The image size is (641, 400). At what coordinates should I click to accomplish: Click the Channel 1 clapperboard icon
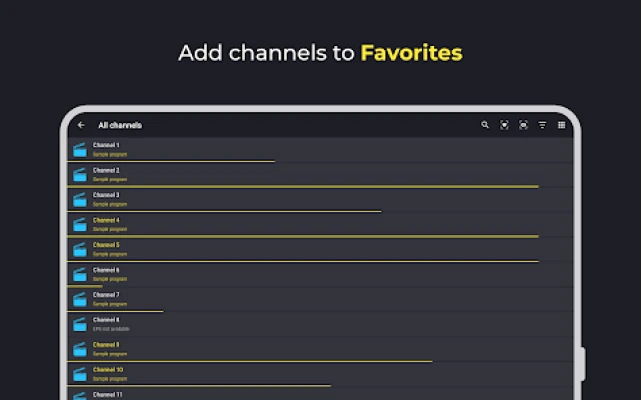[80, 150]
